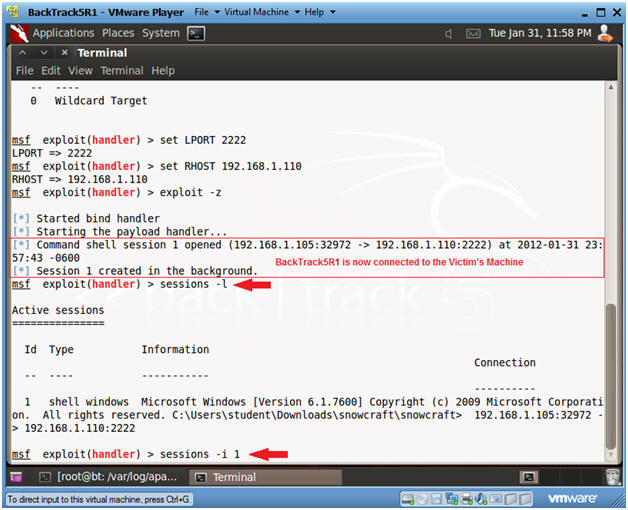
Task: Click the terminal scrollbar up arrow
Action: click(x=611, y=87)
